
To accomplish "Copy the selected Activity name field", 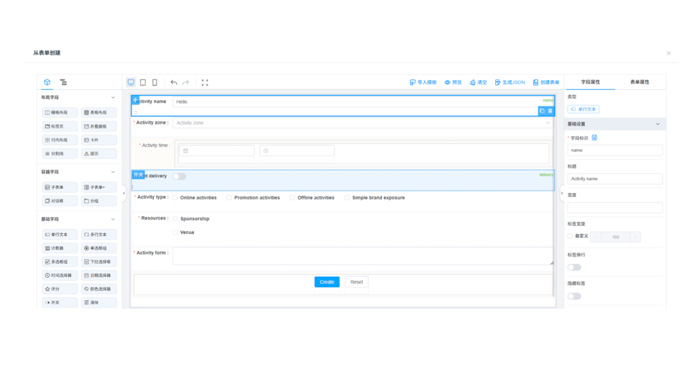I will click(542, 111).
